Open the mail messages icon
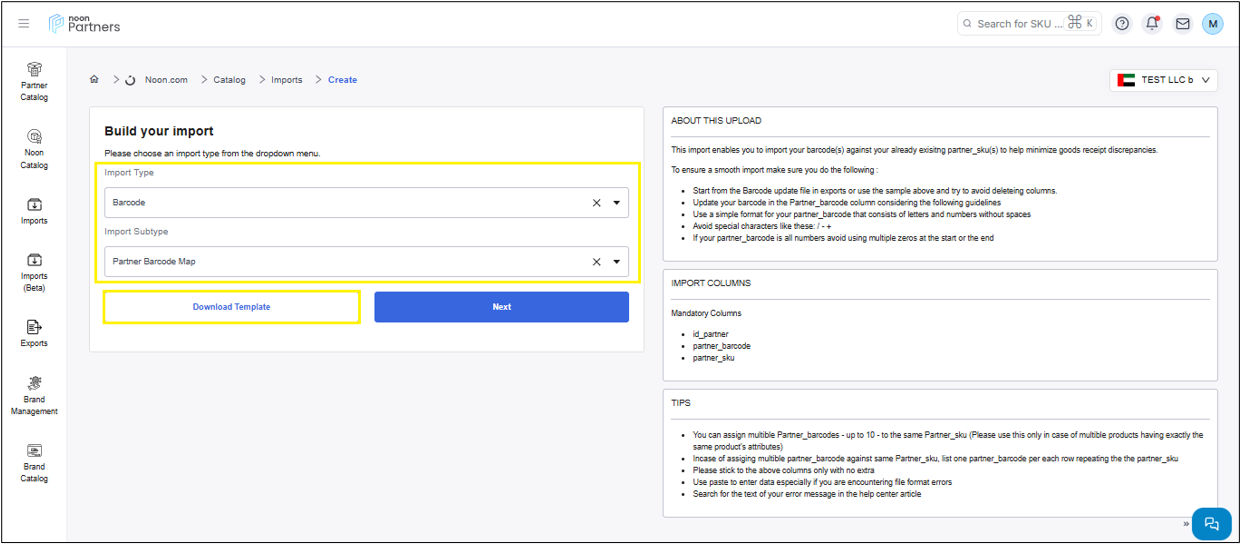Screen dimensions: 1242x545 pyautogui.click(x=1182, y=24)
